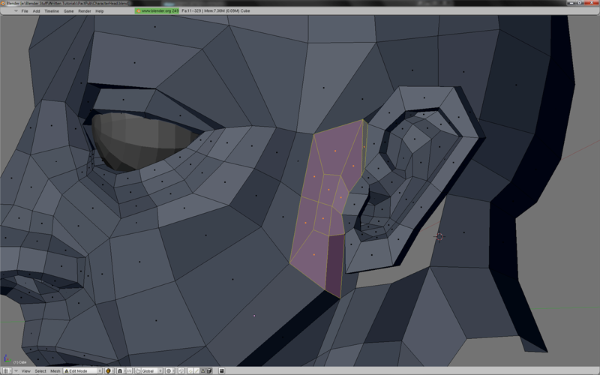
Task: Select edge select mode icon
Action: click(197, 371)
